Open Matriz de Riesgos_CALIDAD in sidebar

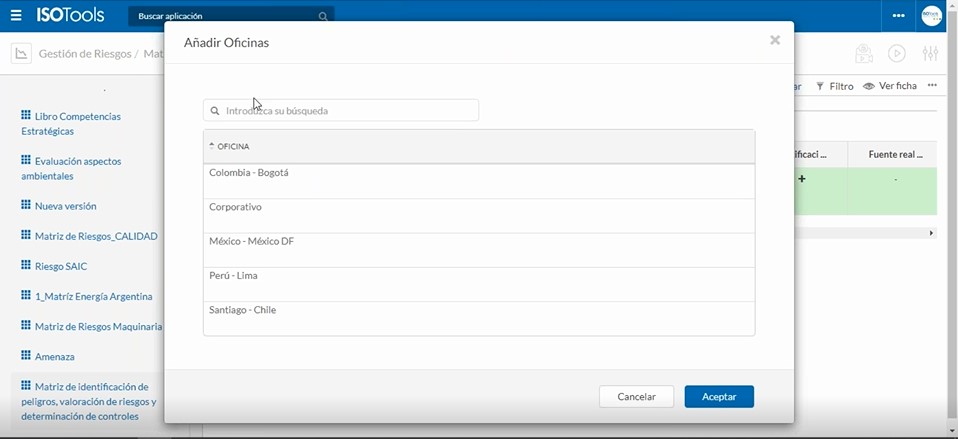coord(95,236)
